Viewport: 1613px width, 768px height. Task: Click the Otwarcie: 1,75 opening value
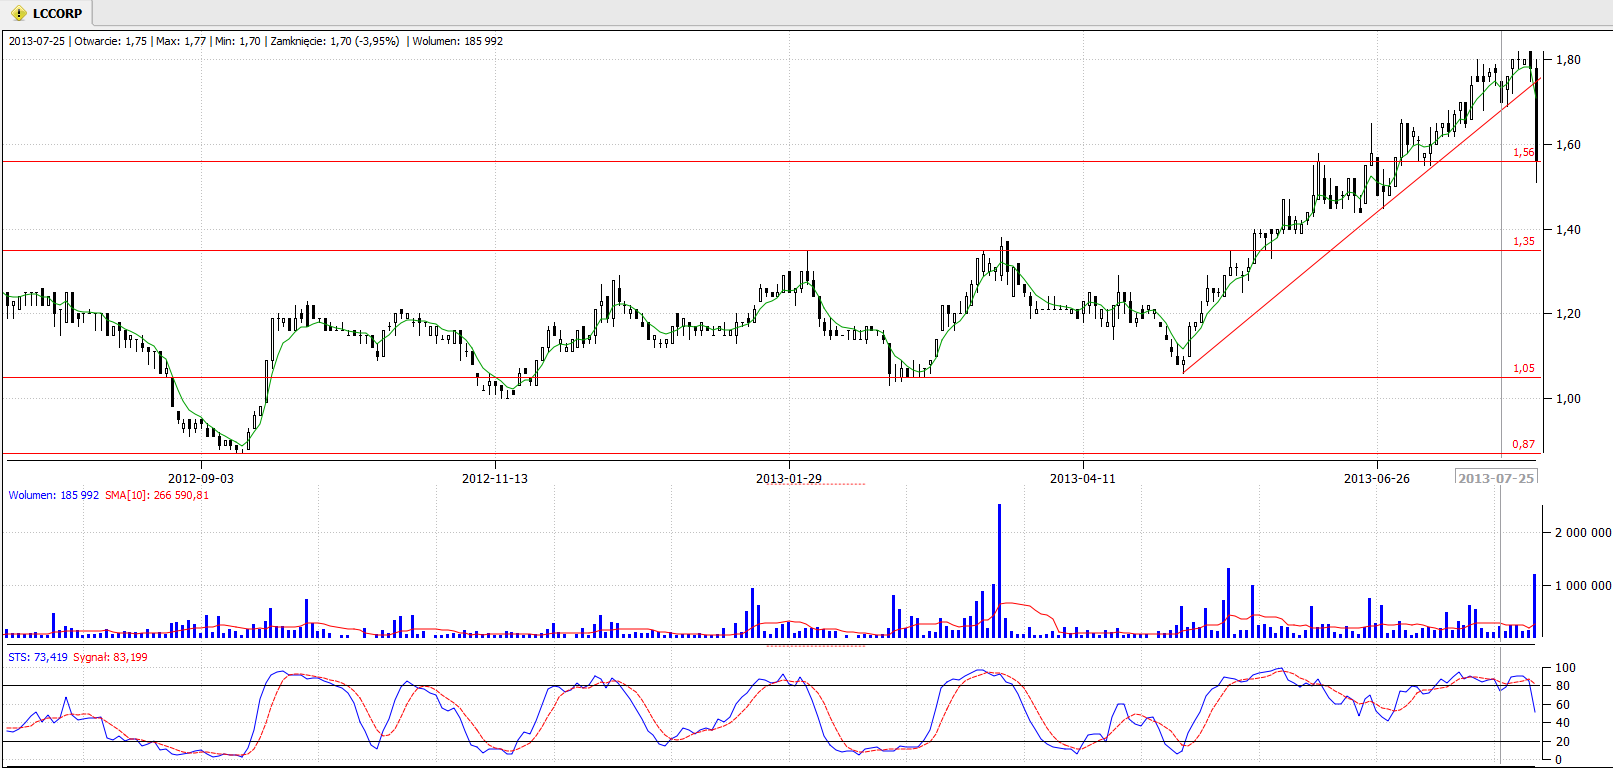110,41
